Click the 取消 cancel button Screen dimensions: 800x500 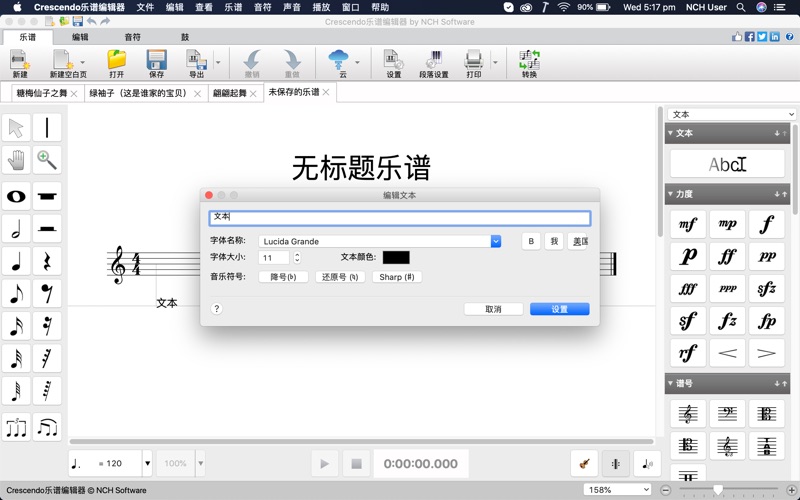493,309
